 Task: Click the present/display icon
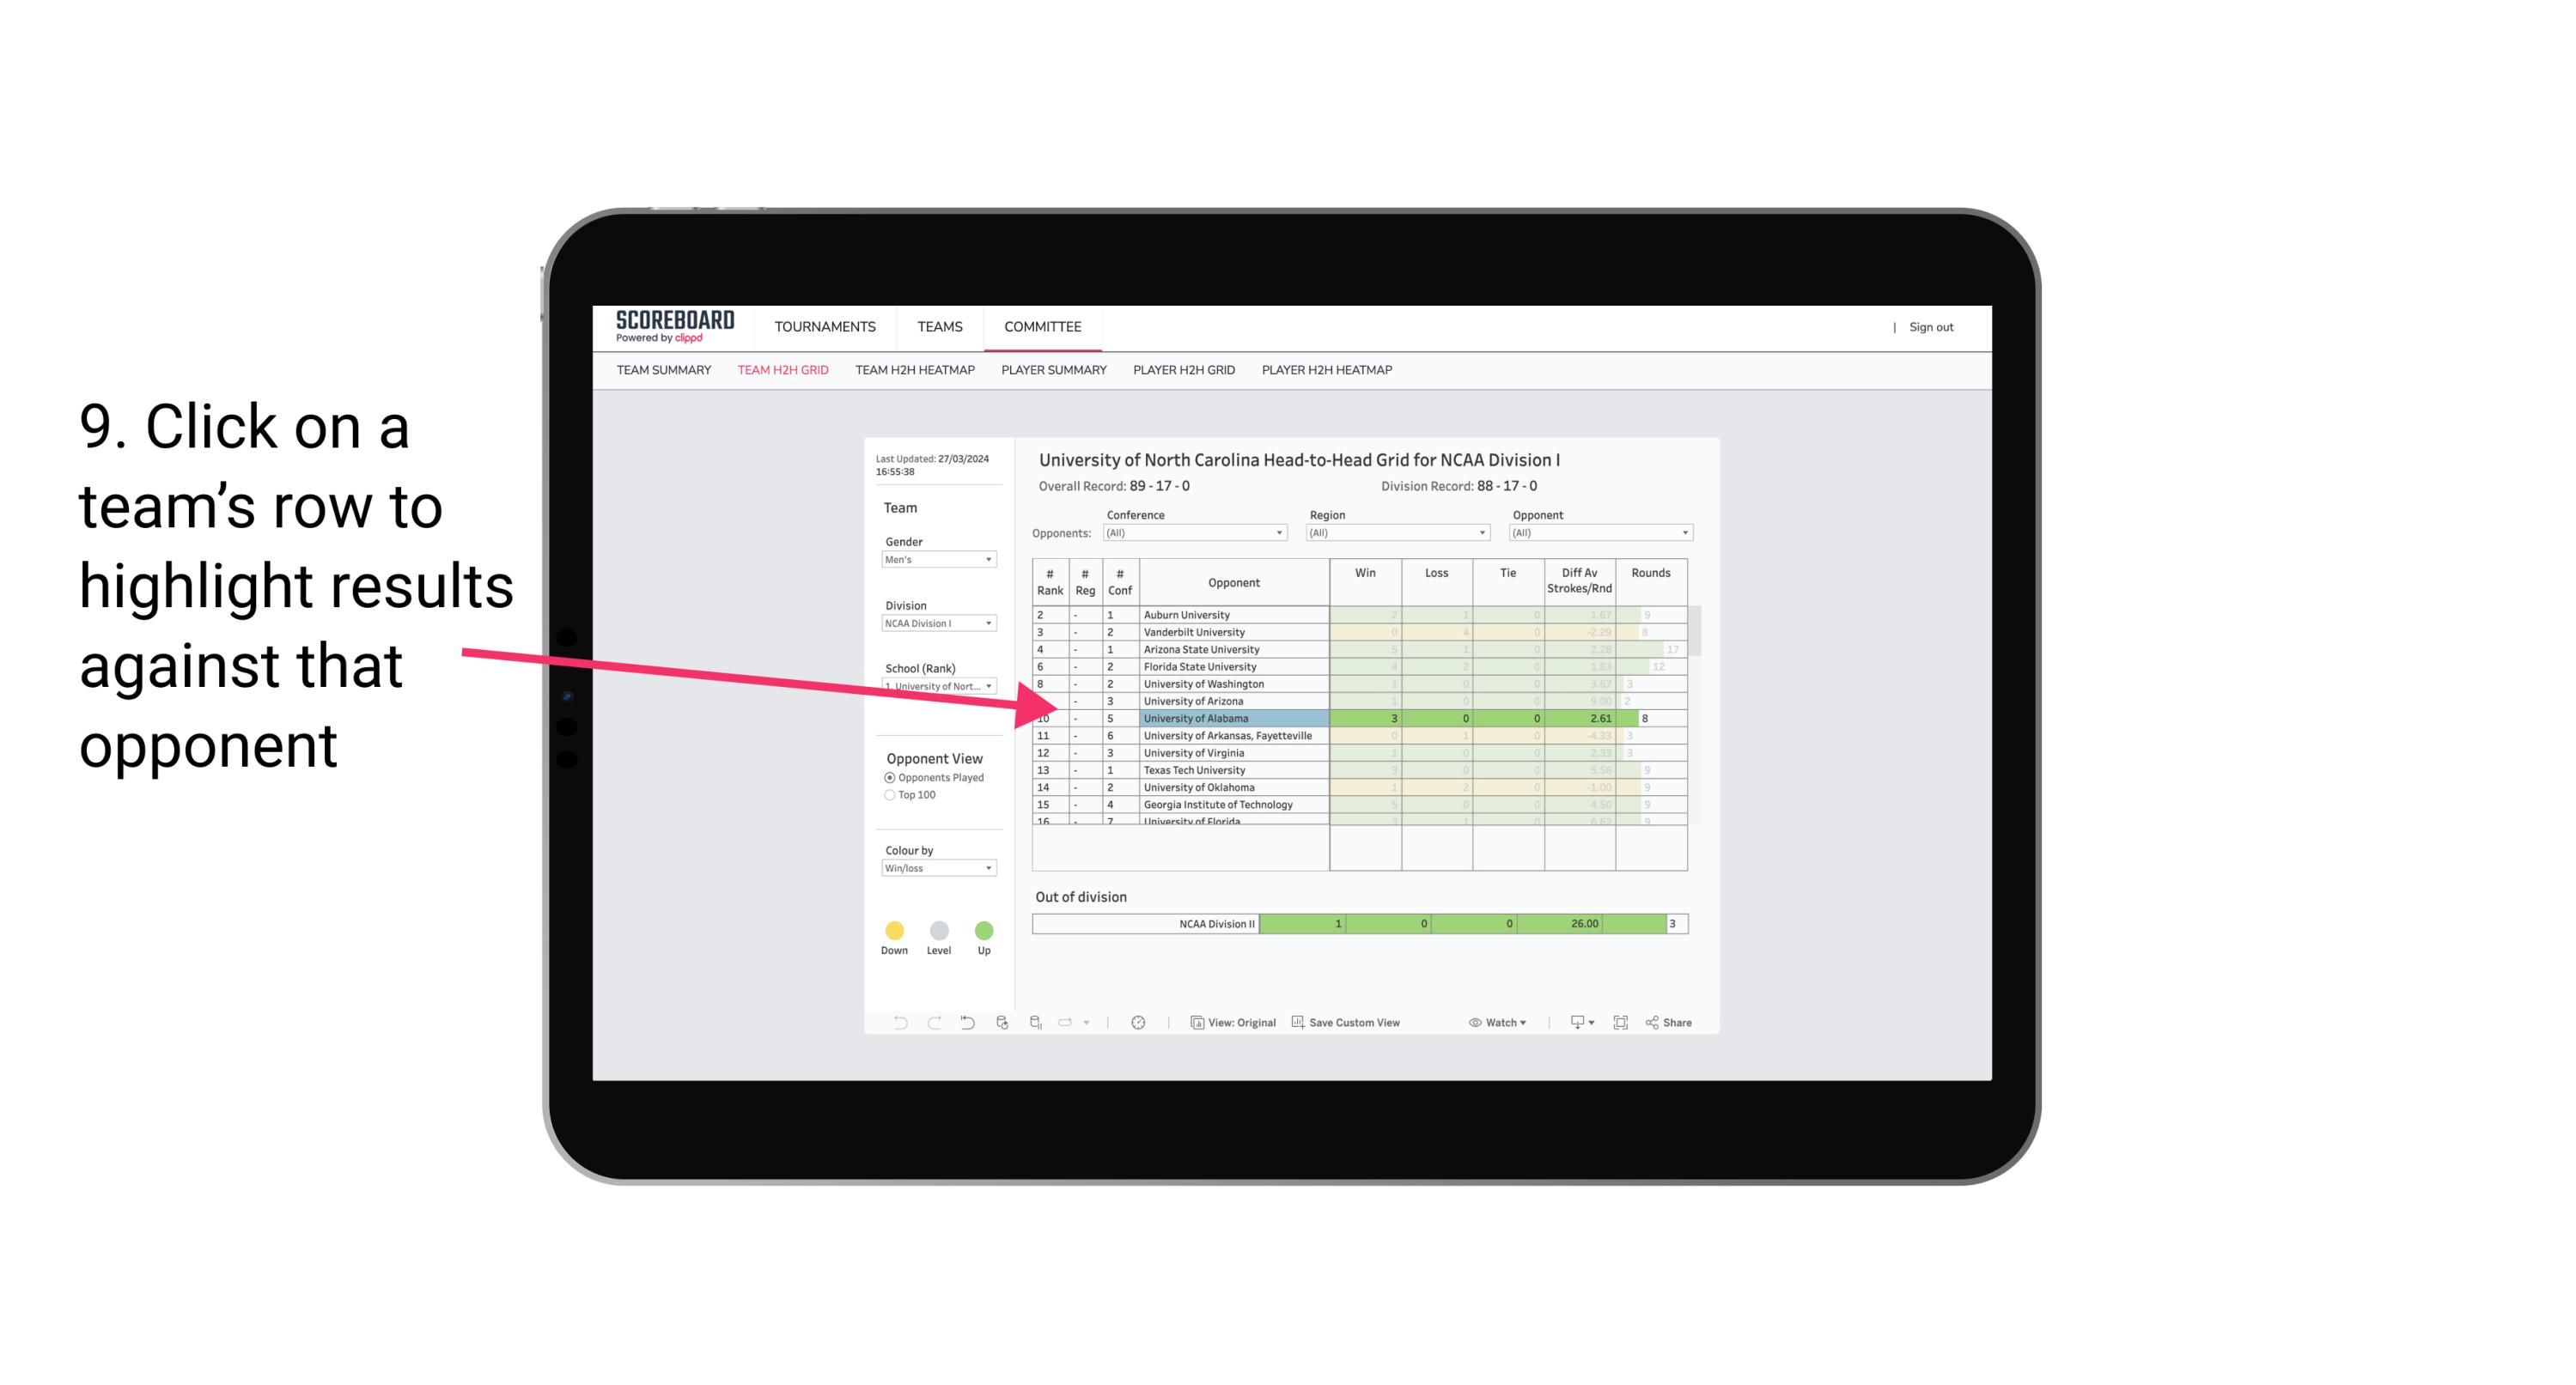1571,1024
